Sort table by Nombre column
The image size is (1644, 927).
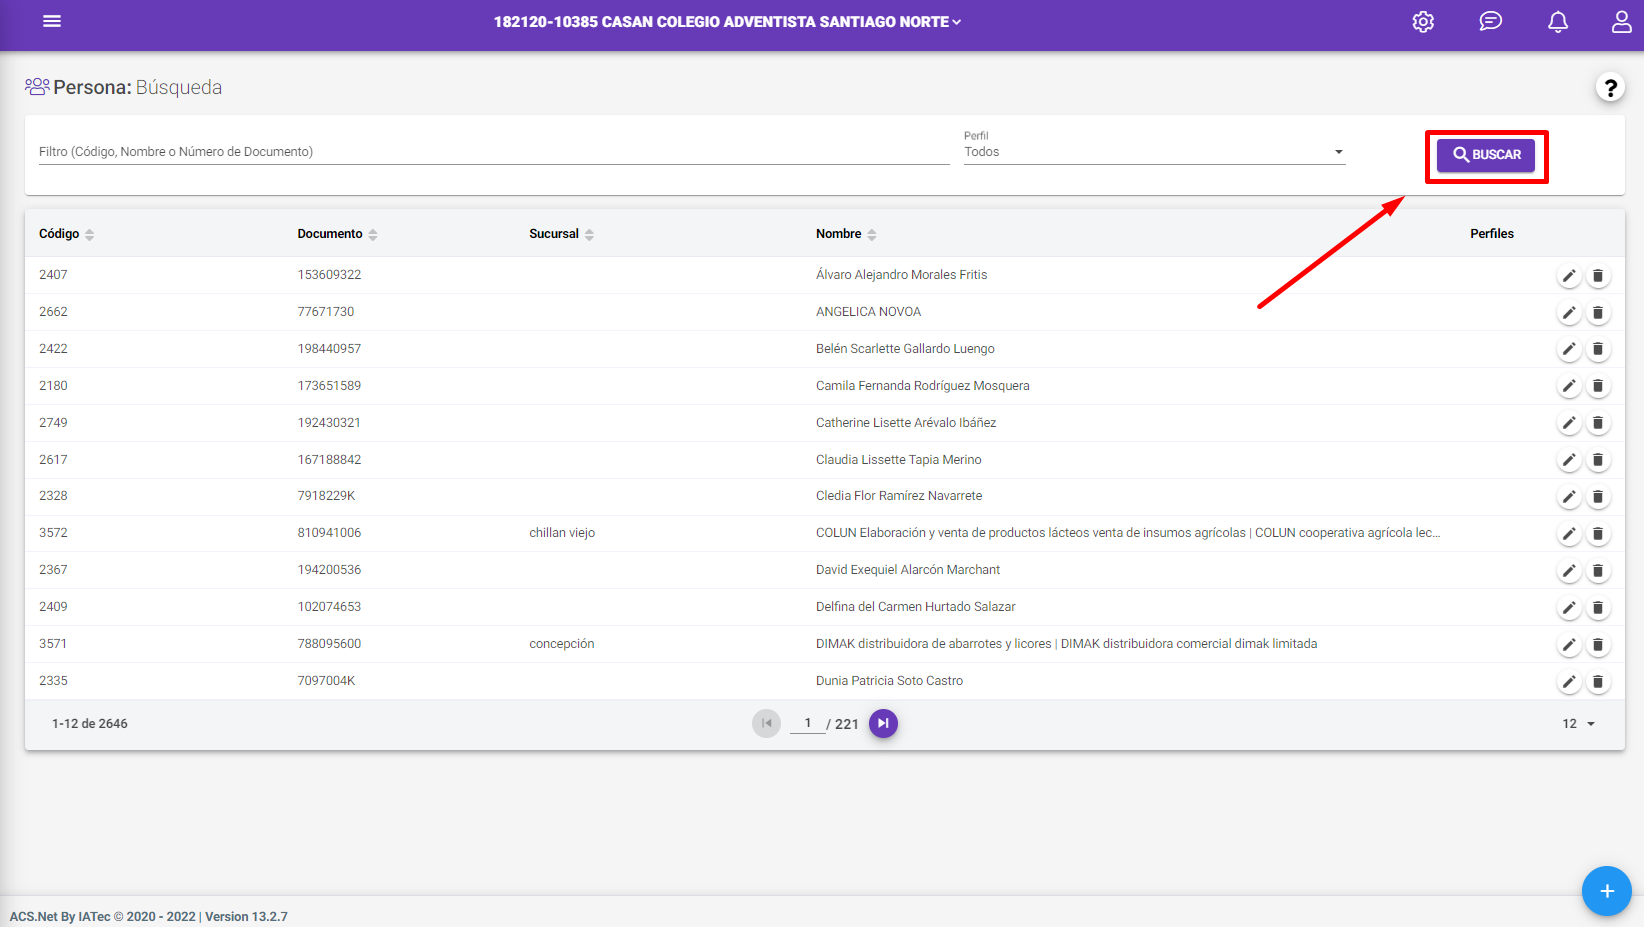[x=846, y=234]
